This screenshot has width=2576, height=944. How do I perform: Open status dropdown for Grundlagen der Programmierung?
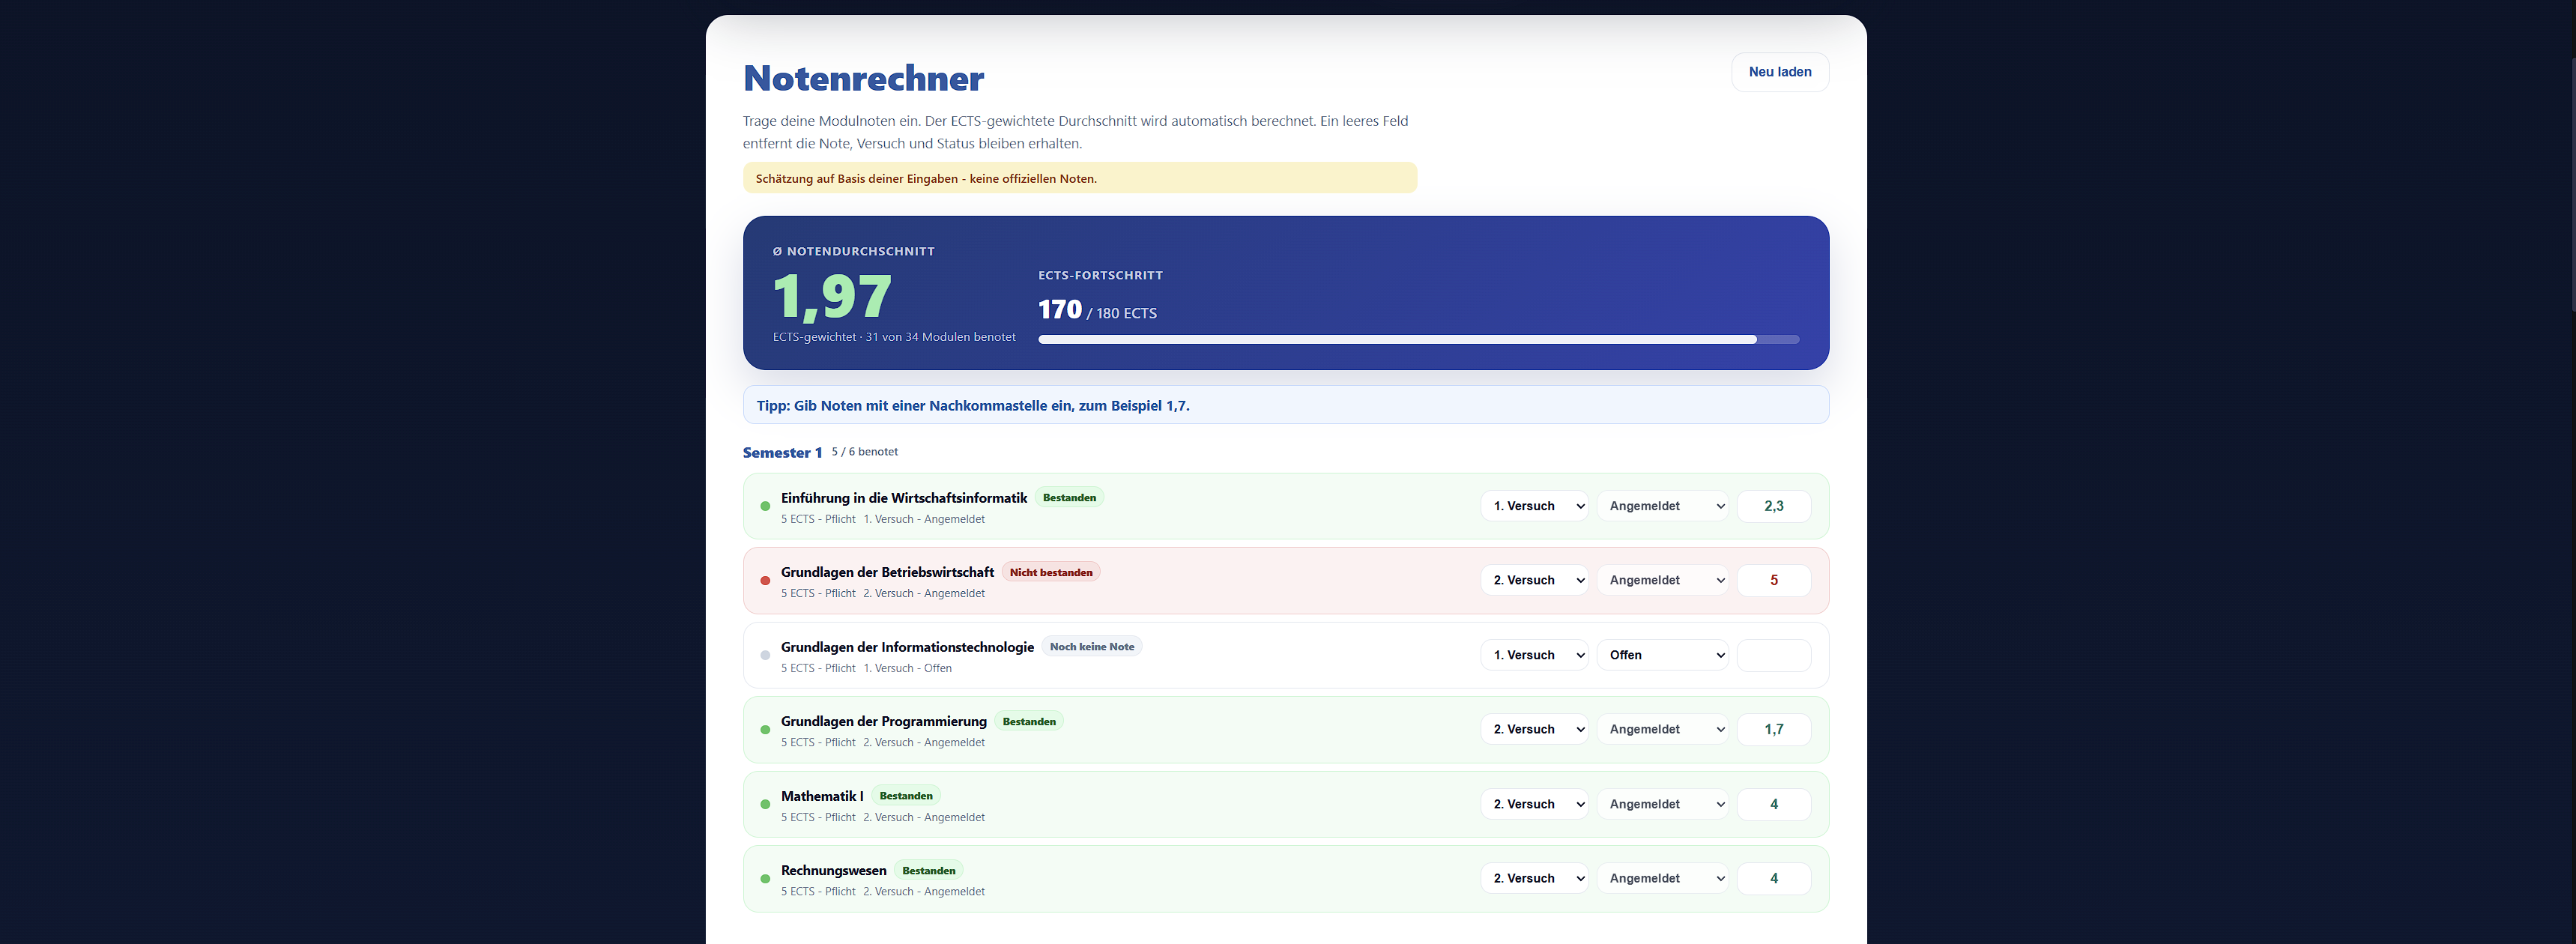tap(1663, 729)
